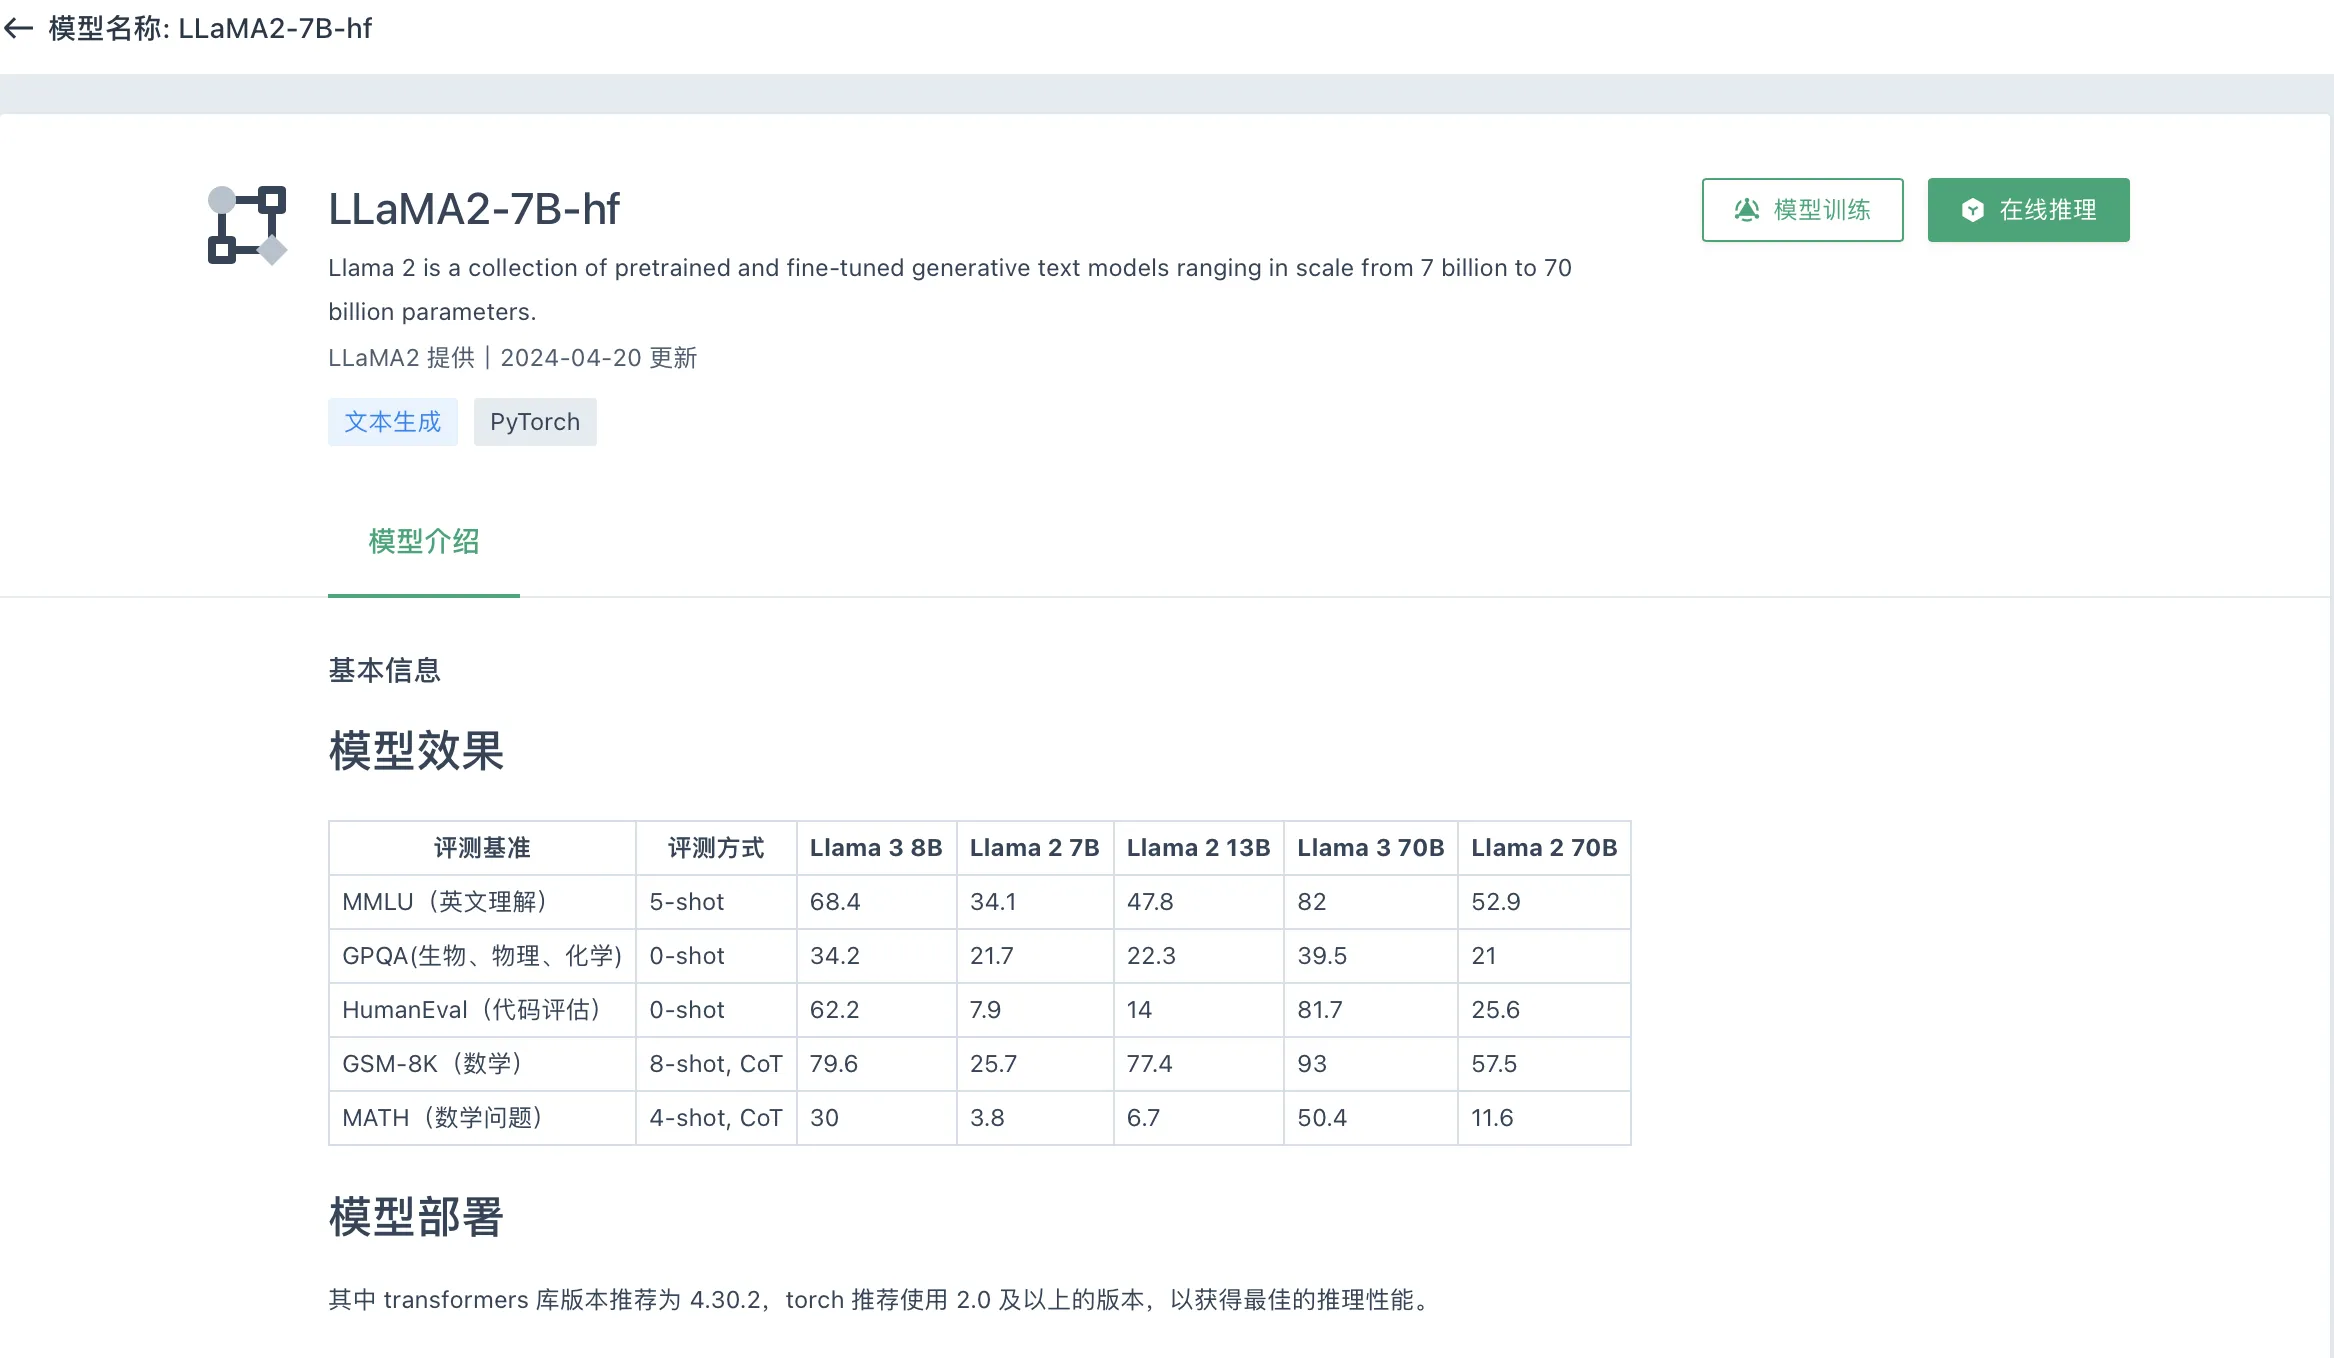Viewport: 2334px width, 1358px height.
Task: Click the 4-shot, CoT cell
Action: 716,1118
